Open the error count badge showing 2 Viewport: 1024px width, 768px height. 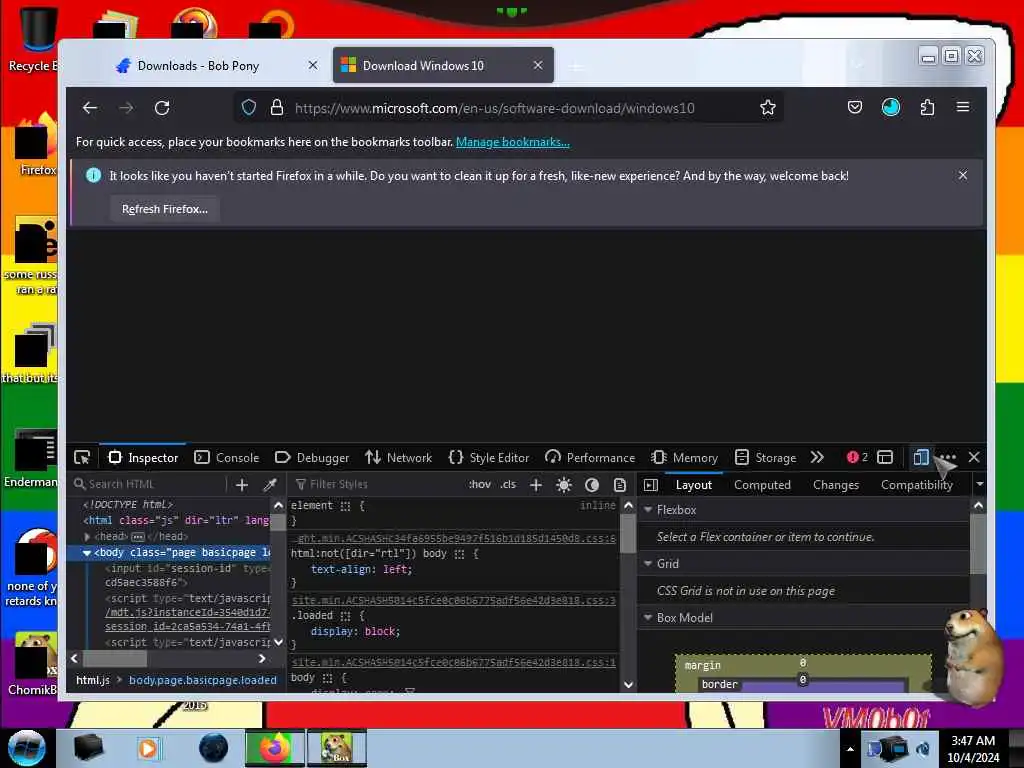click(x=857, y=457)
